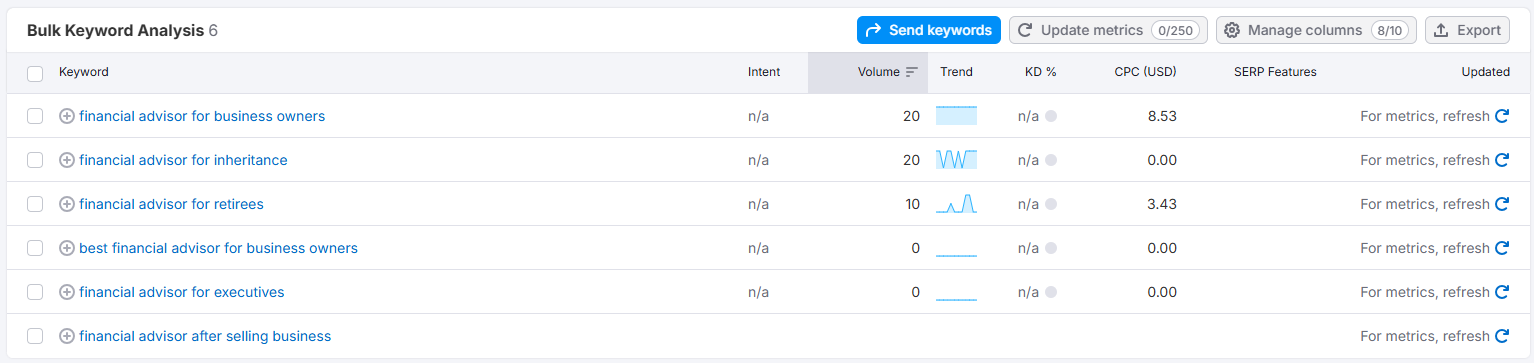The image size is (1534, 363).
Task: Click volume value 10 in retirees row
Action: point(912,204)
